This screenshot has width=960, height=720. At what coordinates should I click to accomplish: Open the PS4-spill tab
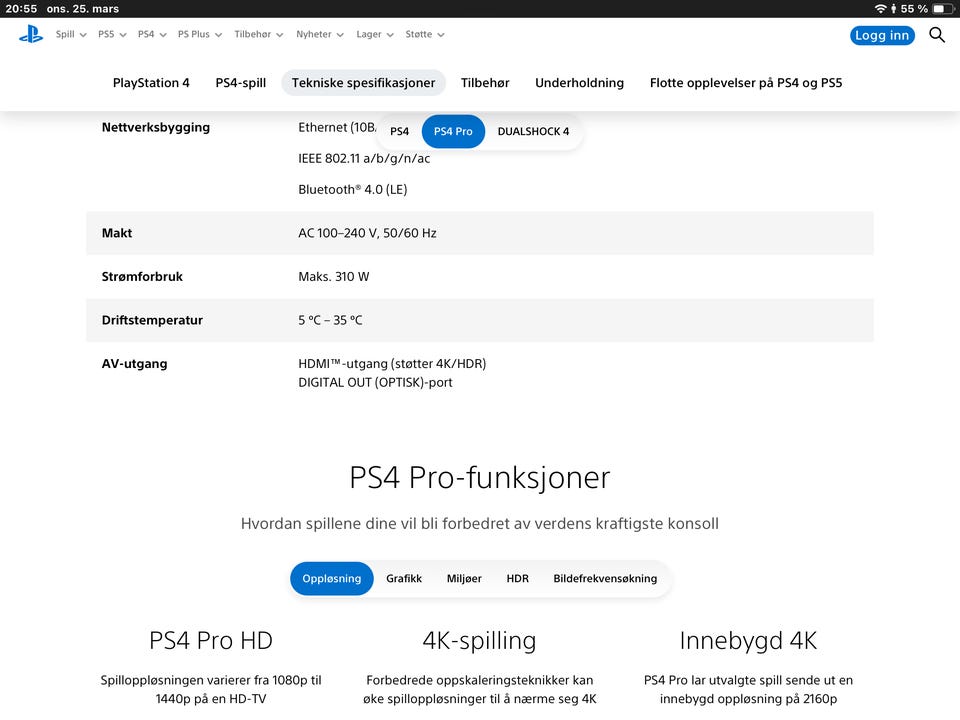click(241, 83)
